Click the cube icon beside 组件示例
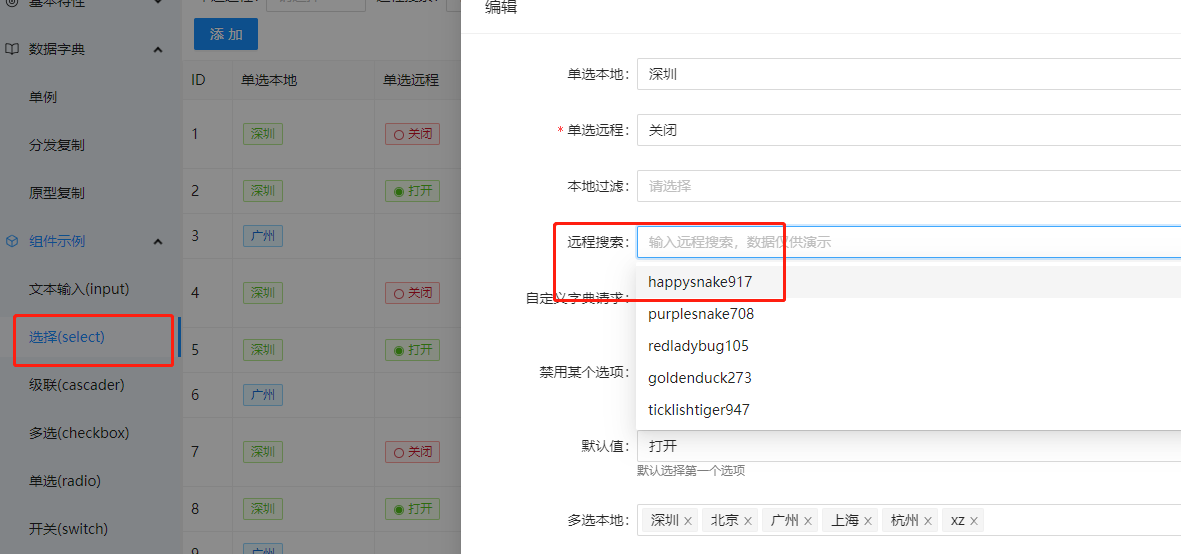This screenshot has width=1181, height=554. [x=11, y=242]
